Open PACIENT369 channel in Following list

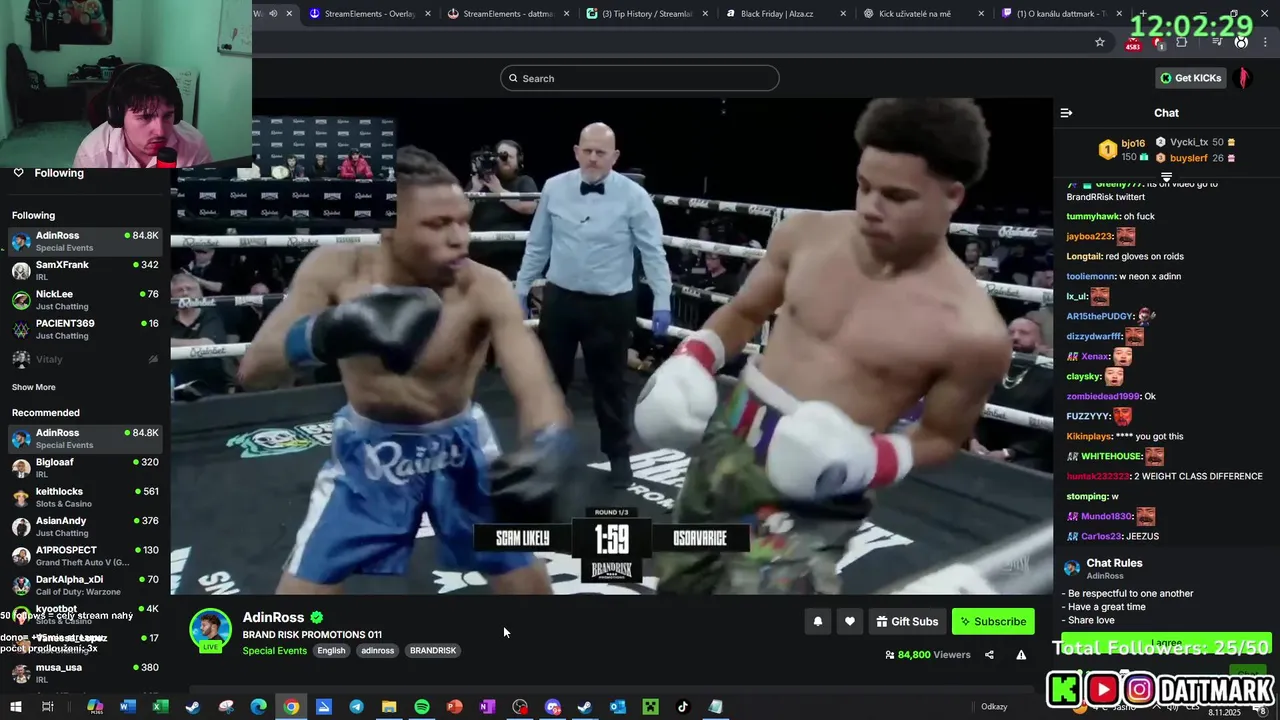(85, 329)
